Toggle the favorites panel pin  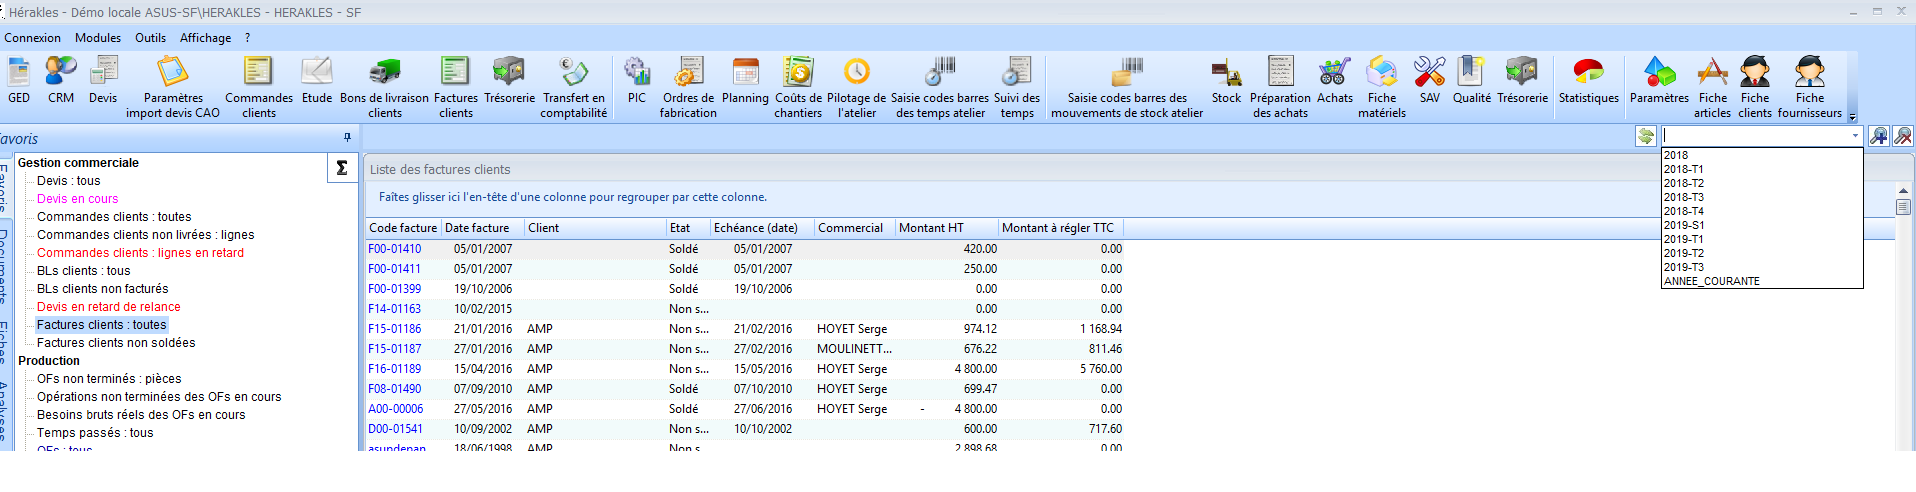(347, 138)
